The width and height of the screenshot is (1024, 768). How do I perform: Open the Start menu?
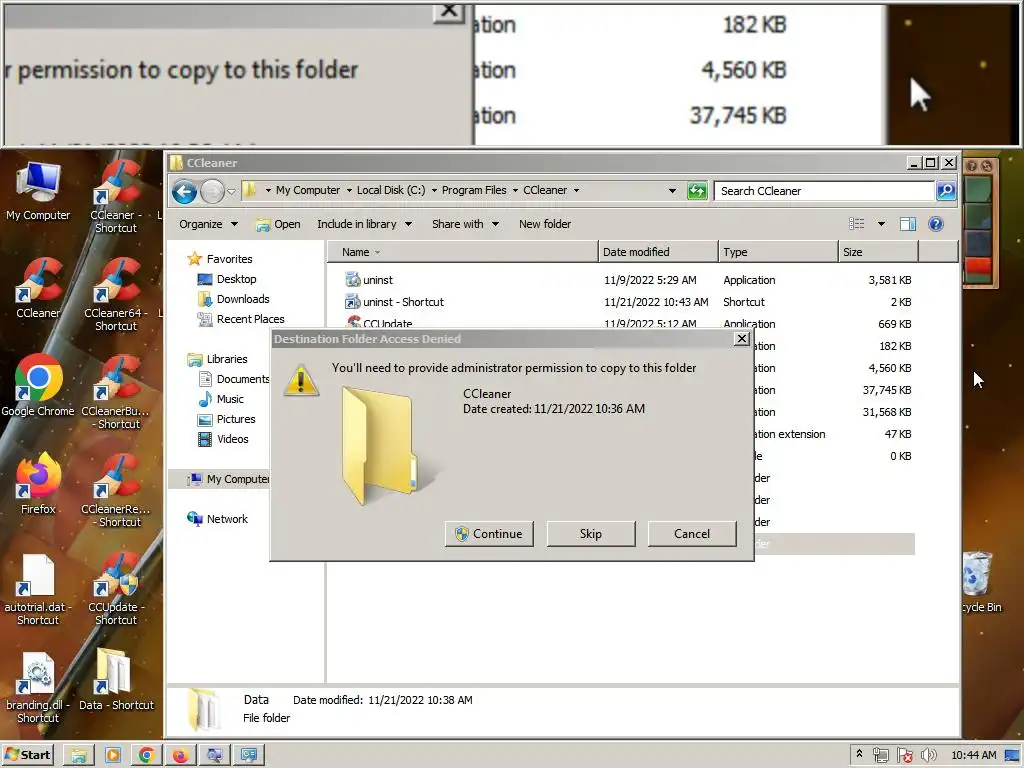(27, 756)
